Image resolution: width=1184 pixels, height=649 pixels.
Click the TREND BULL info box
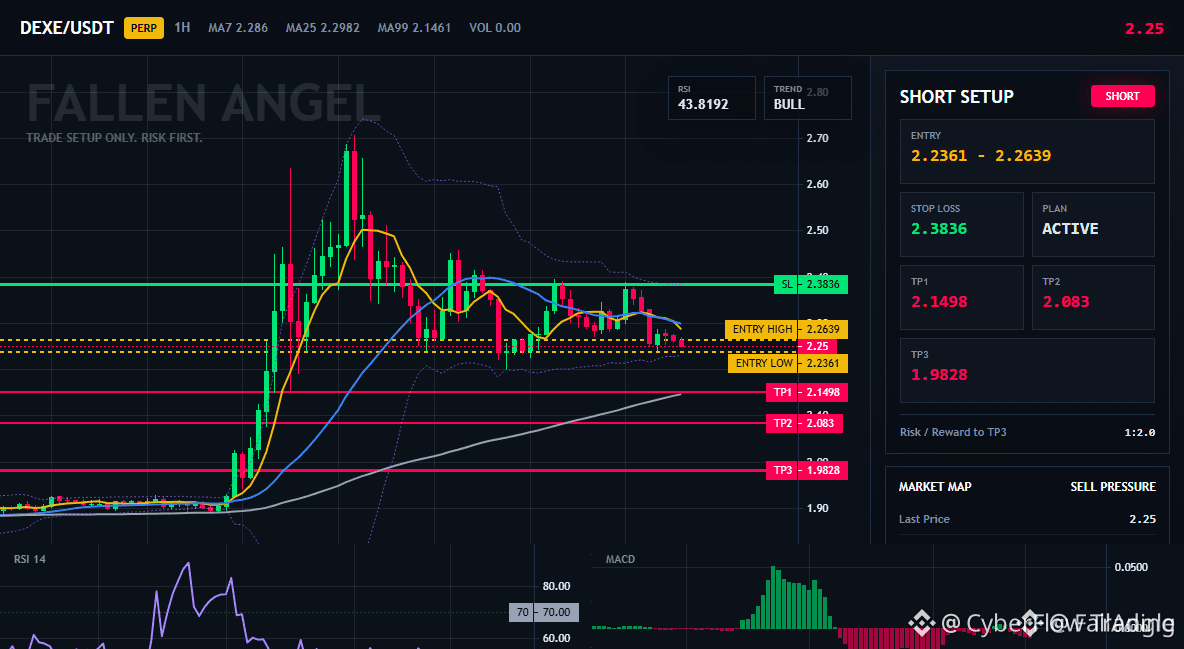pos(807,97)
